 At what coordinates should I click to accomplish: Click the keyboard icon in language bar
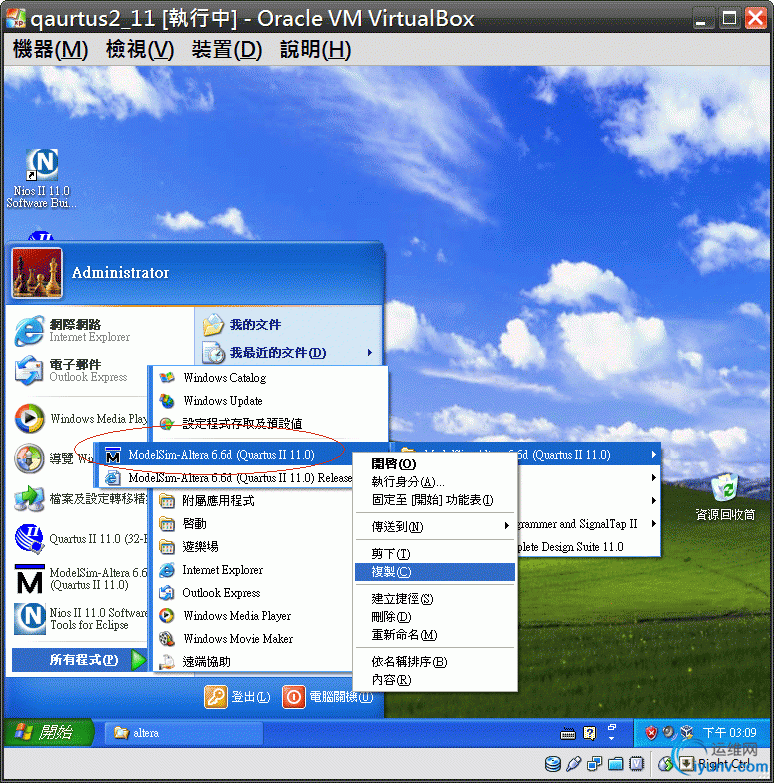pos(568,734)
